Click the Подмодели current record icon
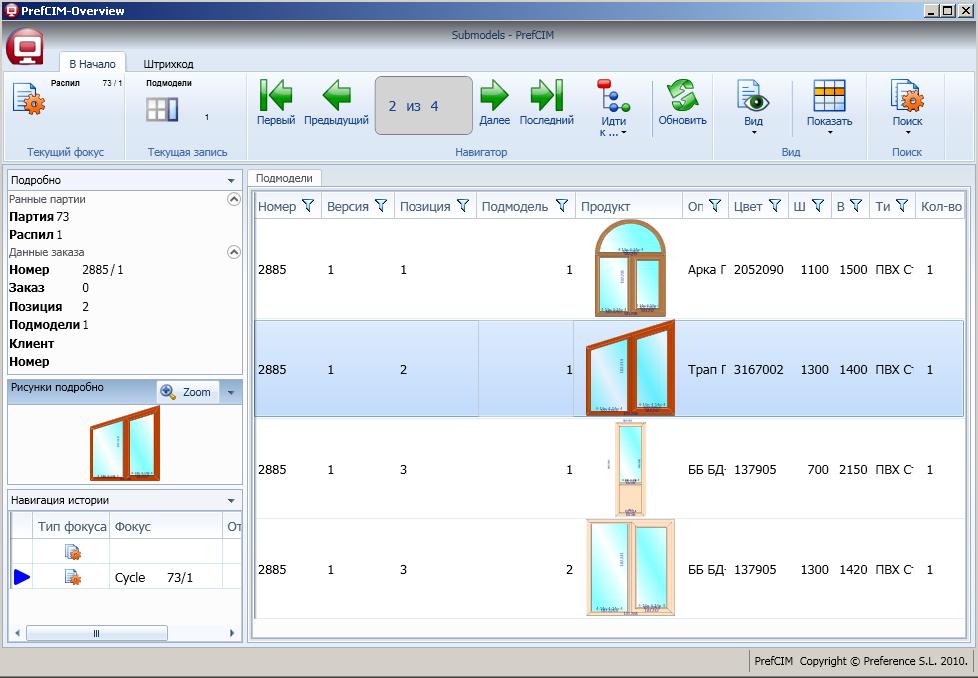978x678 pixels. pos(162,109)
